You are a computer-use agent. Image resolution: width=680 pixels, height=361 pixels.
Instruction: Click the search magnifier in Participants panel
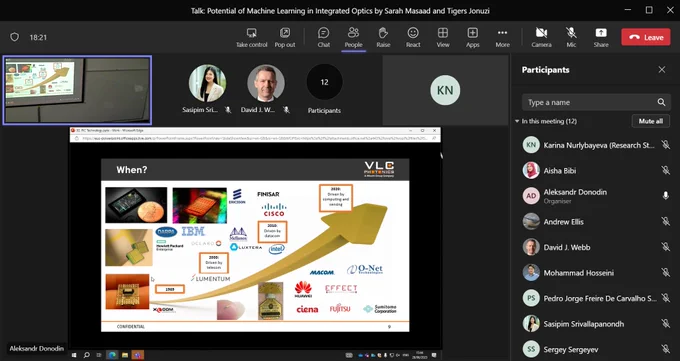click(661, 102)
